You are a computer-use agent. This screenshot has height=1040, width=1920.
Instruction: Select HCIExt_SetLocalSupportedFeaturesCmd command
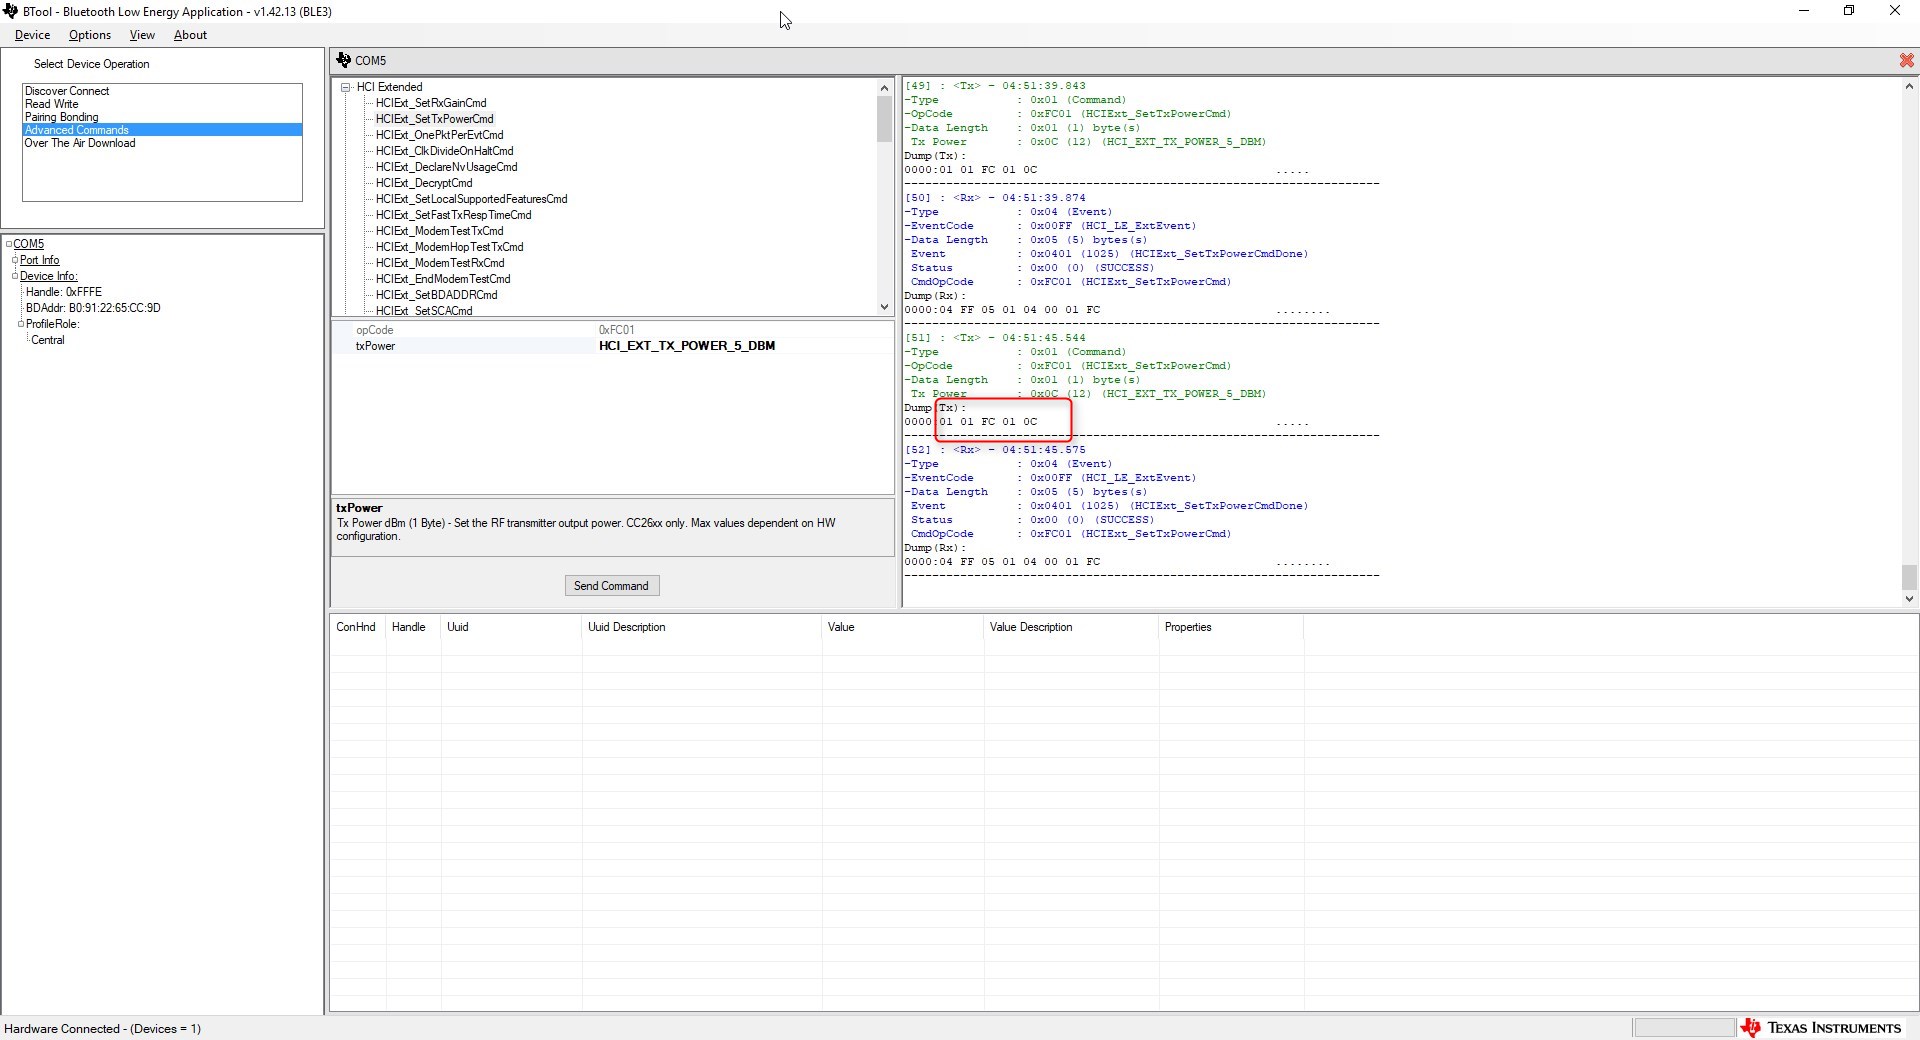click(x=472, y=199)
